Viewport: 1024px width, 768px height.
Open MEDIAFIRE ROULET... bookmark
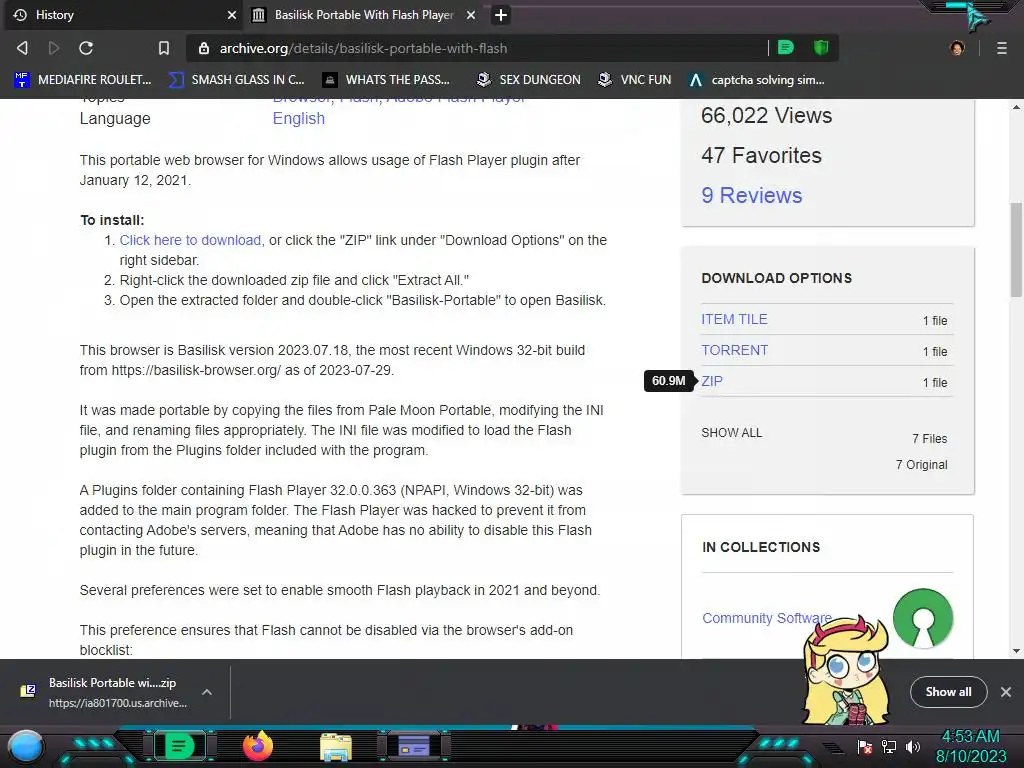(x=82, y=80)
